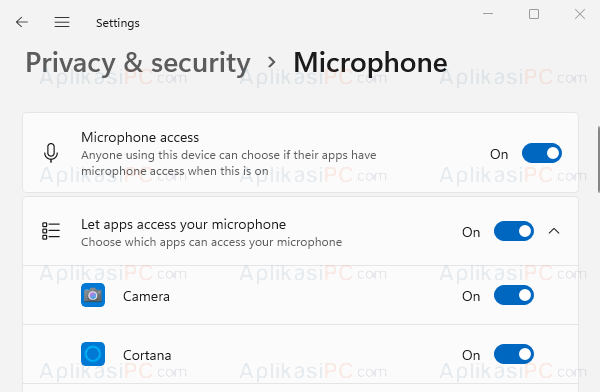Viewport: 600px width, 392px height.
Task: Turn off the Microphone access toggle
Action: [542, 153]
